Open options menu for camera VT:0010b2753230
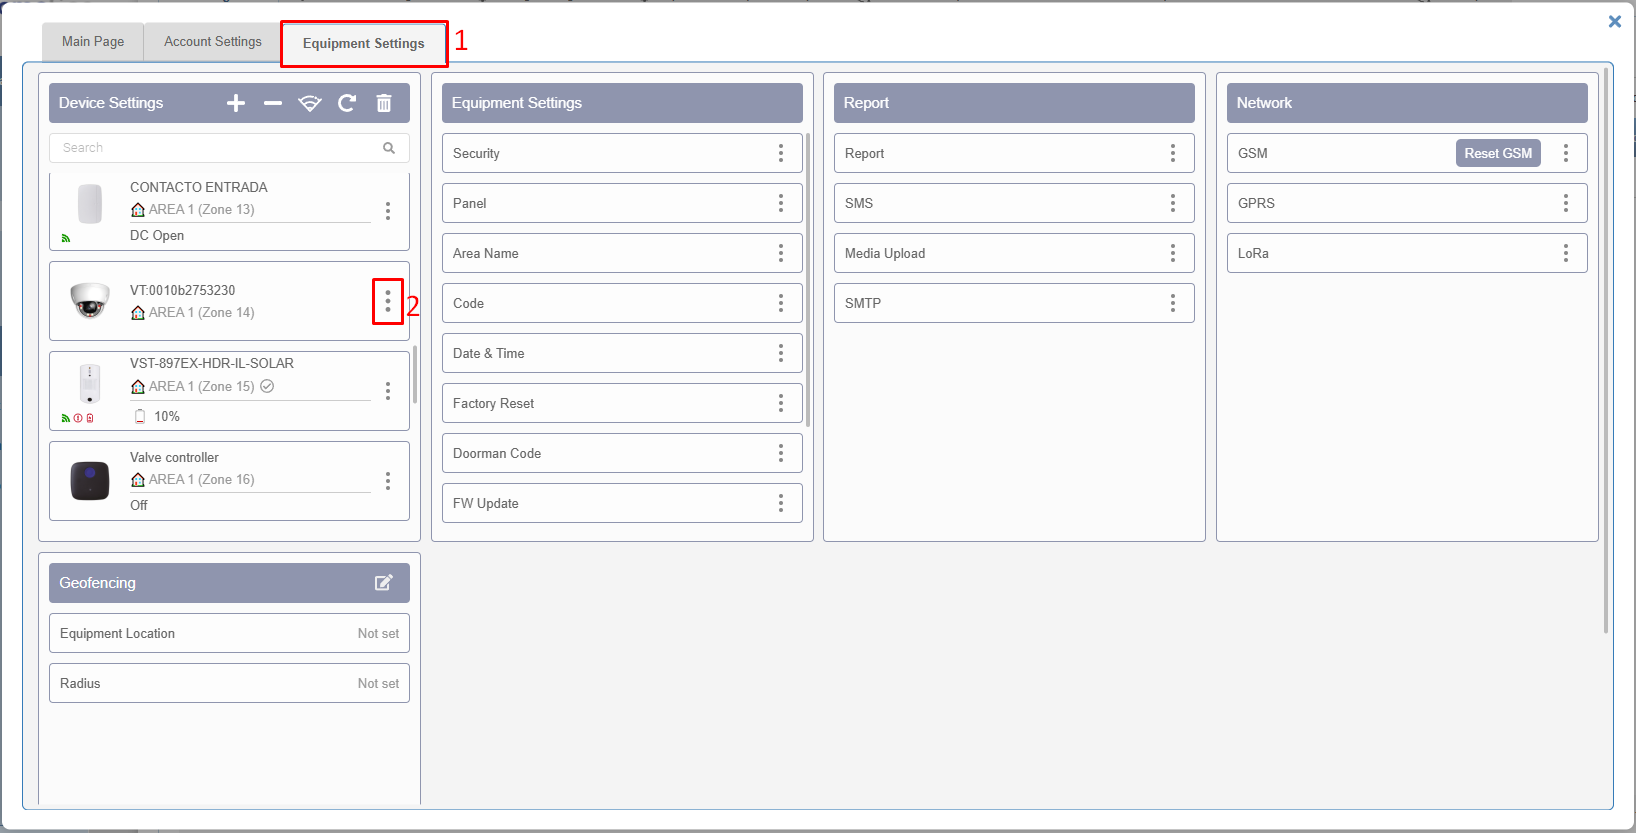The height and width of the screenshot is (833, 1636). pos(388,301)
